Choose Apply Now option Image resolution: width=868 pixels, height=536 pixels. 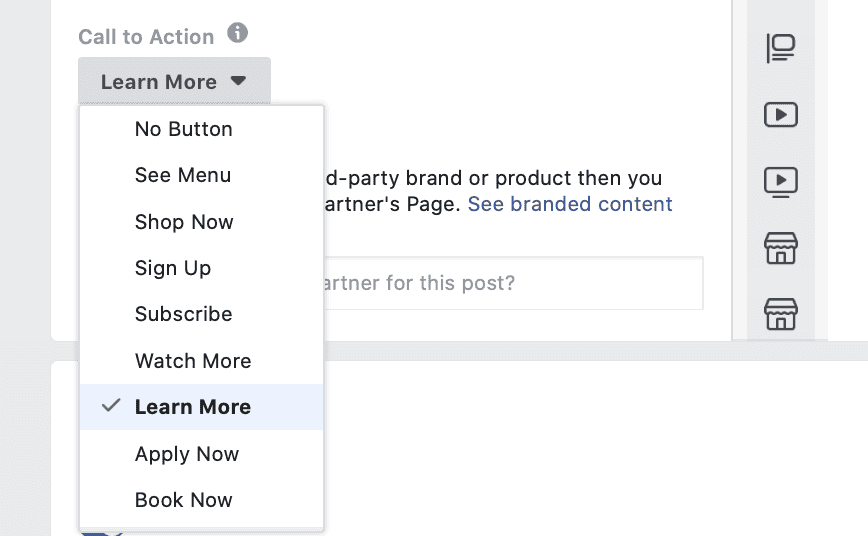point(202,453)
